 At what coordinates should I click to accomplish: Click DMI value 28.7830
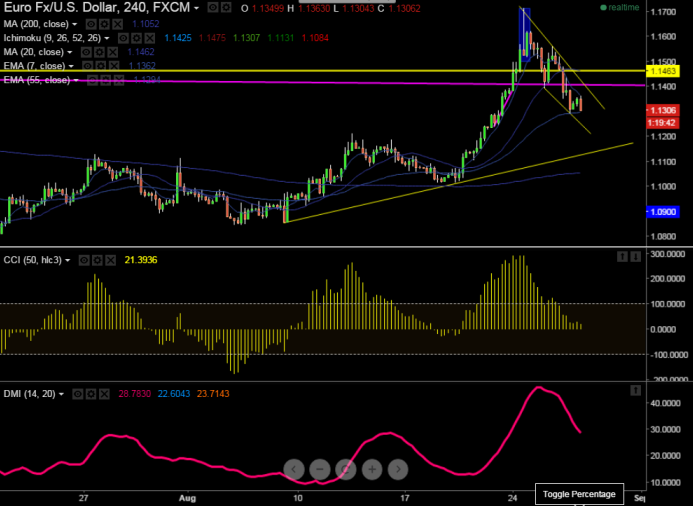click(x=135, y=394)
